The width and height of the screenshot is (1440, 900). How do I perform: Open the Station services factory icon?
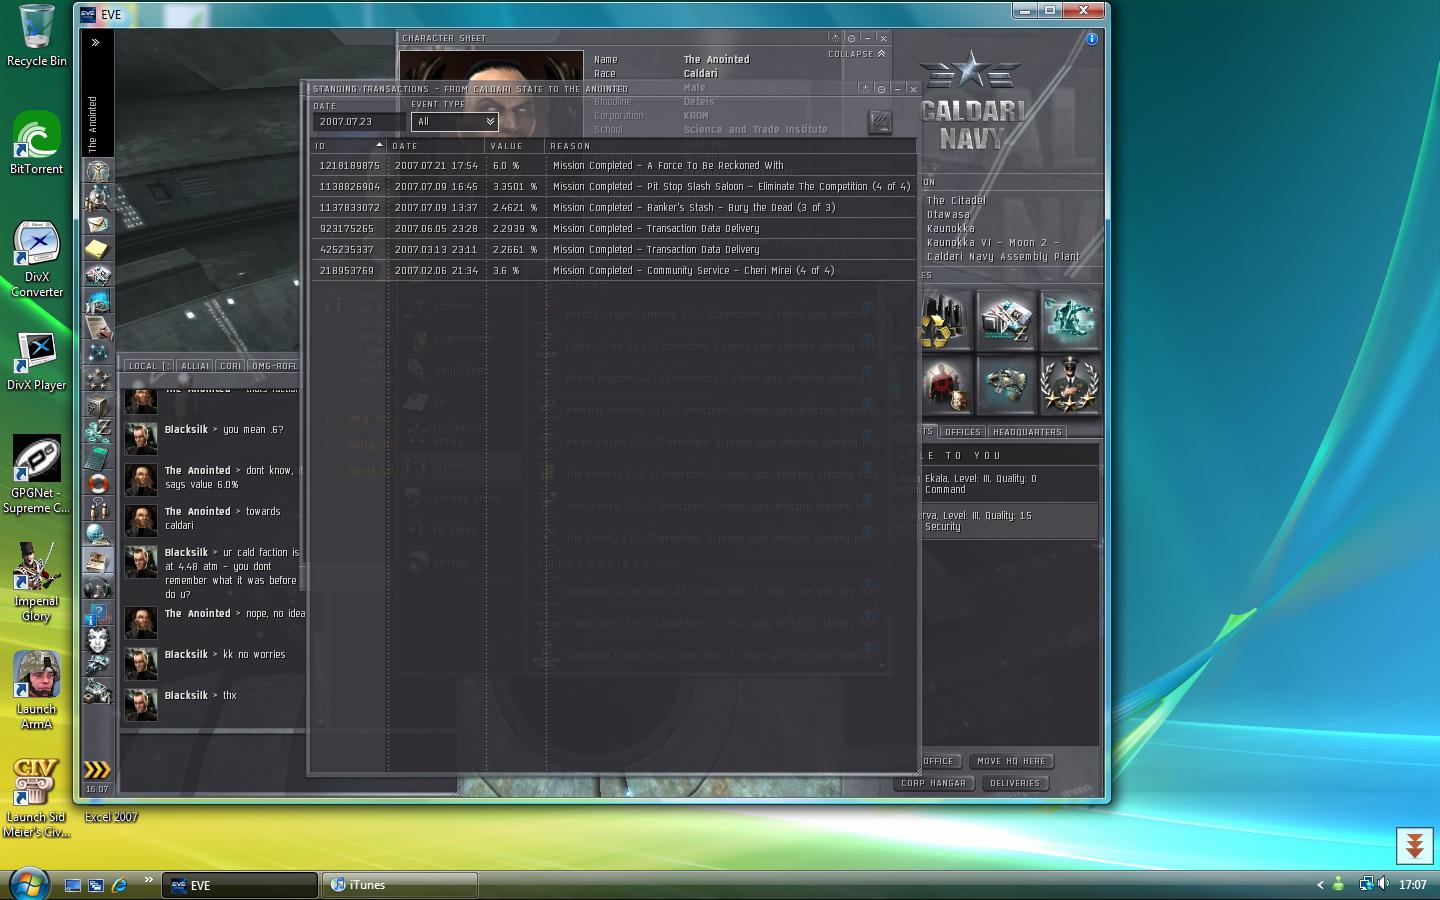(x=98, y=691)
